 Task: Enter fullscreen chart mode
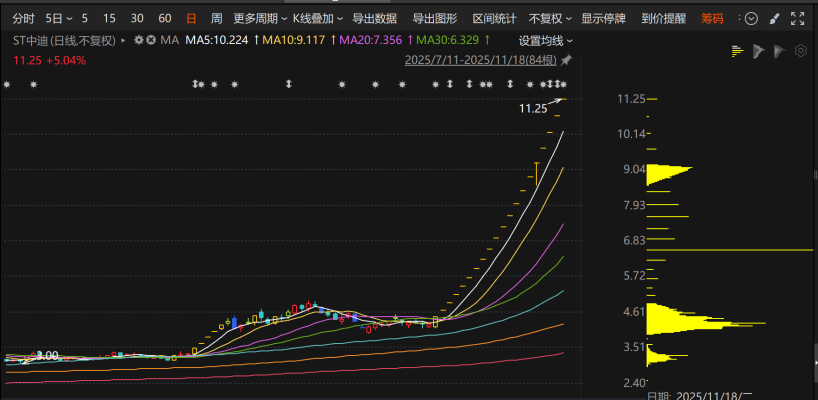tap(797, 18)
